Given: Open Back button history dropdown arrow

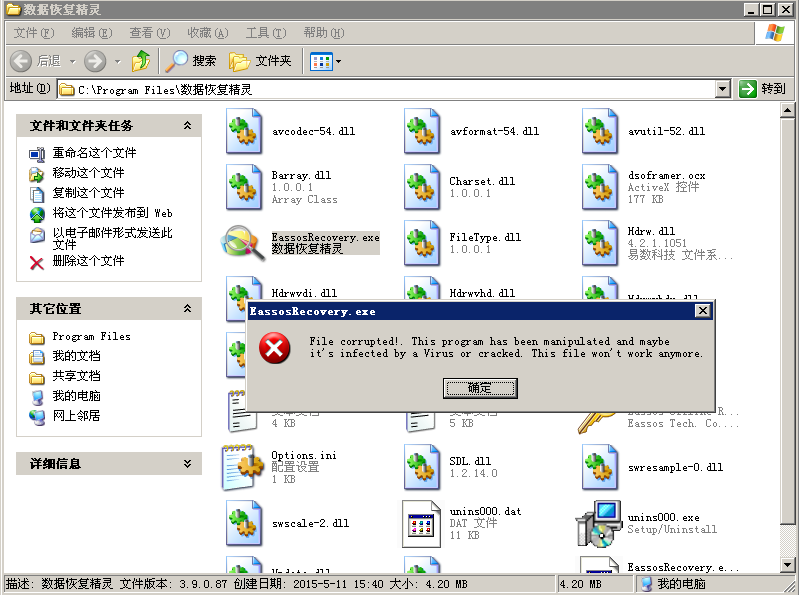Looking at the screenshot, I should 72,62.
